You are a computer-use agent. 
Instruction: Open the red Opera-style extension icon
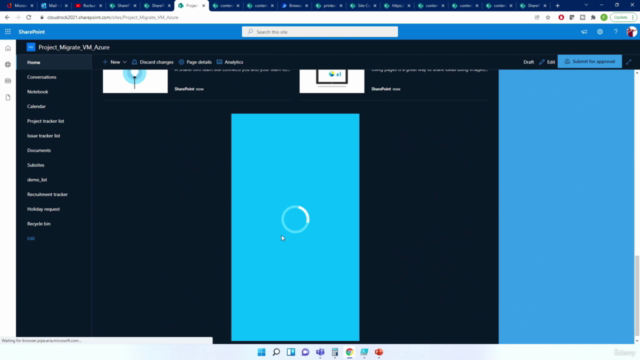pyautogui.click(x=561, y=18)
